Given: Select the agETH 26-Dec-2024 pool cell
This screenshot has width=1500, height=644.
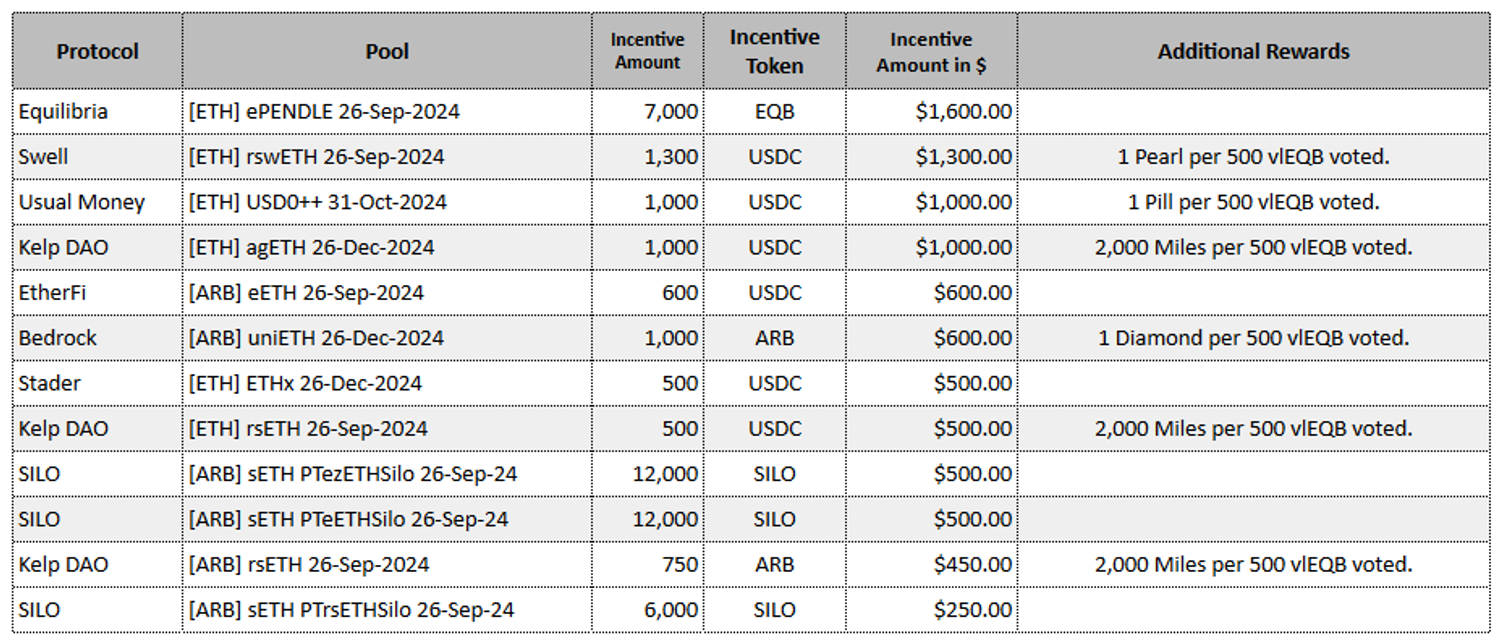Looking at the screenshot, I should tap(311, 247).
